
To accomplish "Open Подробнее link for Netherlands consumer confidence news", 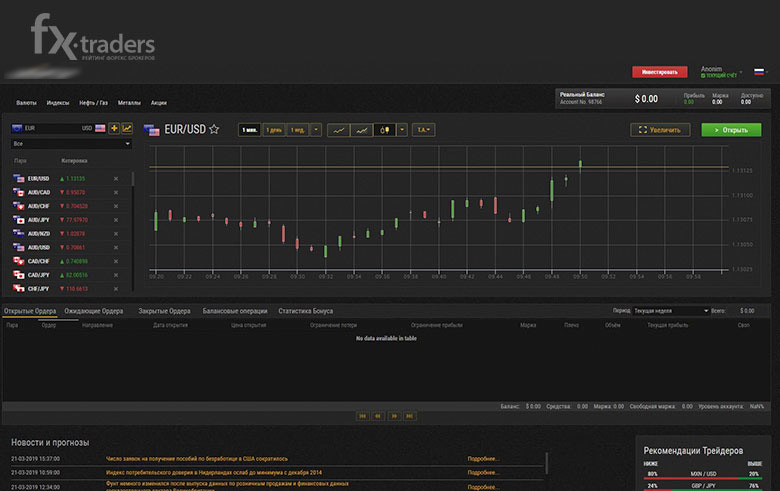I will 483,472.
